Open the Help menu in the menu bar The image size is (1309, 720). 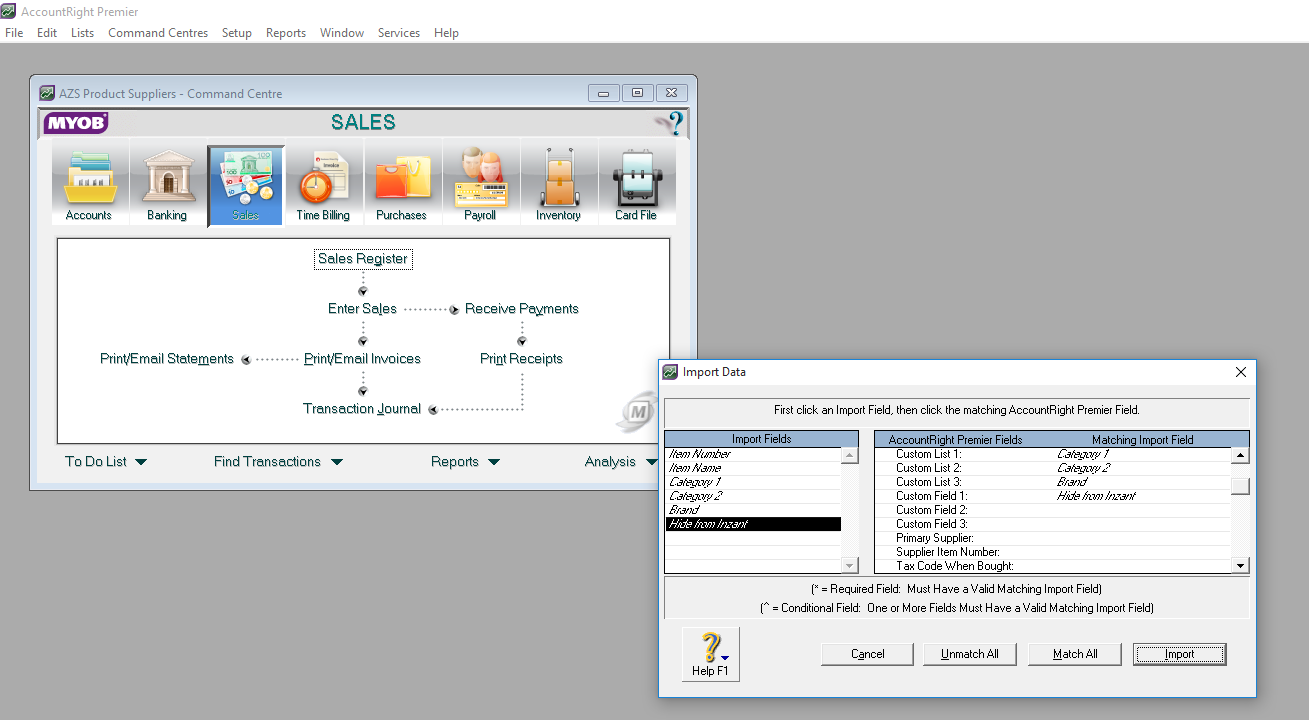(446, 33)
